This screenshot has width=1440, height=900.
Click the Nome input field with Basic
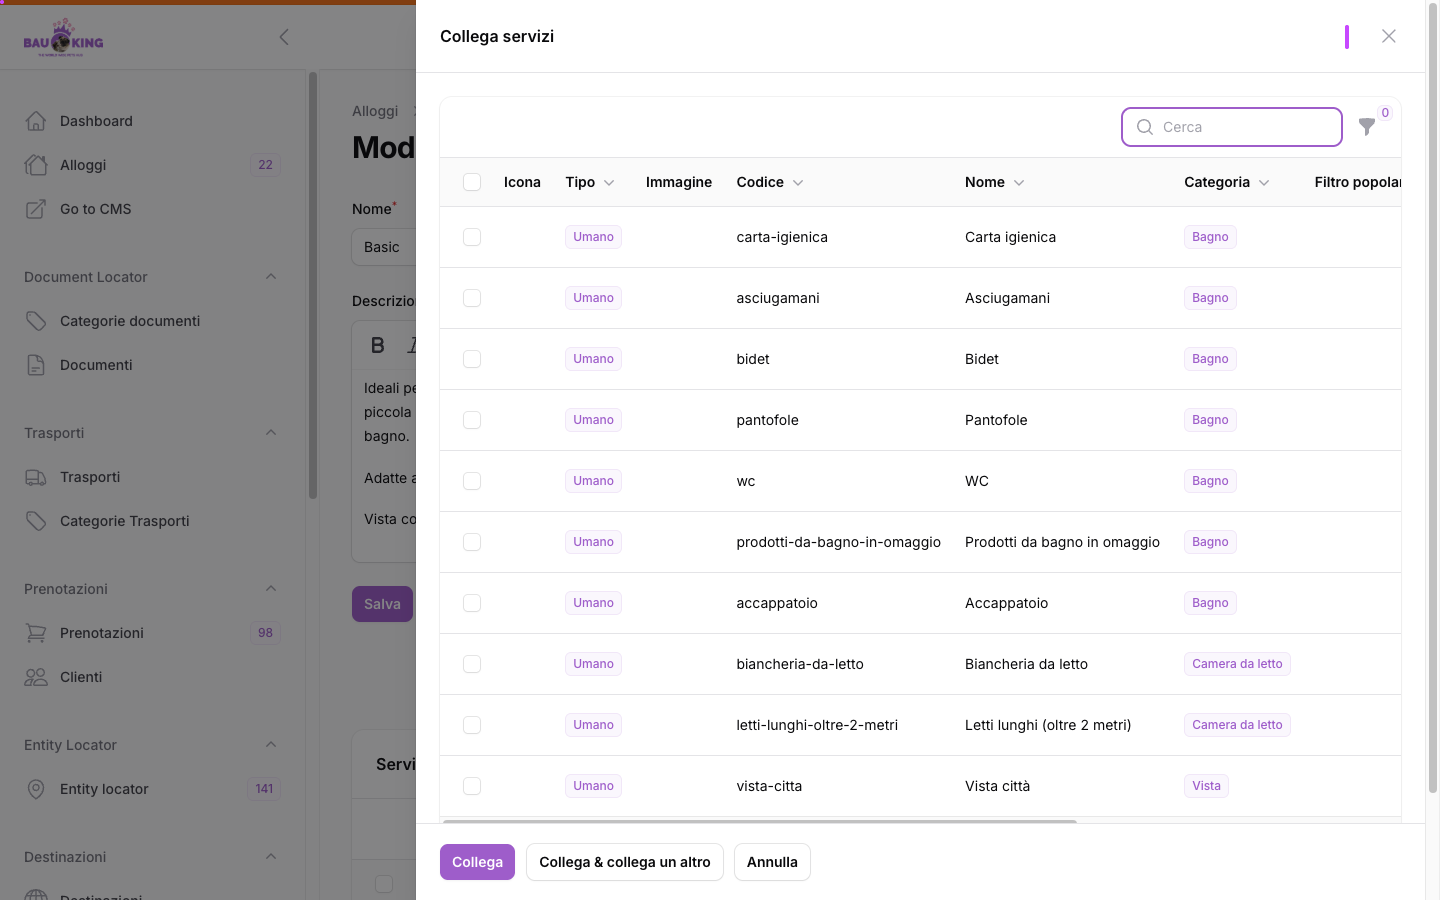pyautogui.click(x=384, y=247)
